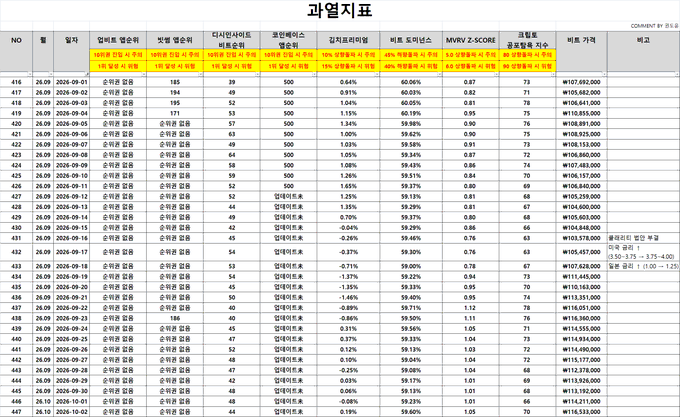Select the '5.0 상향돌파 시 주의' warning cell

tap(471, 55)
